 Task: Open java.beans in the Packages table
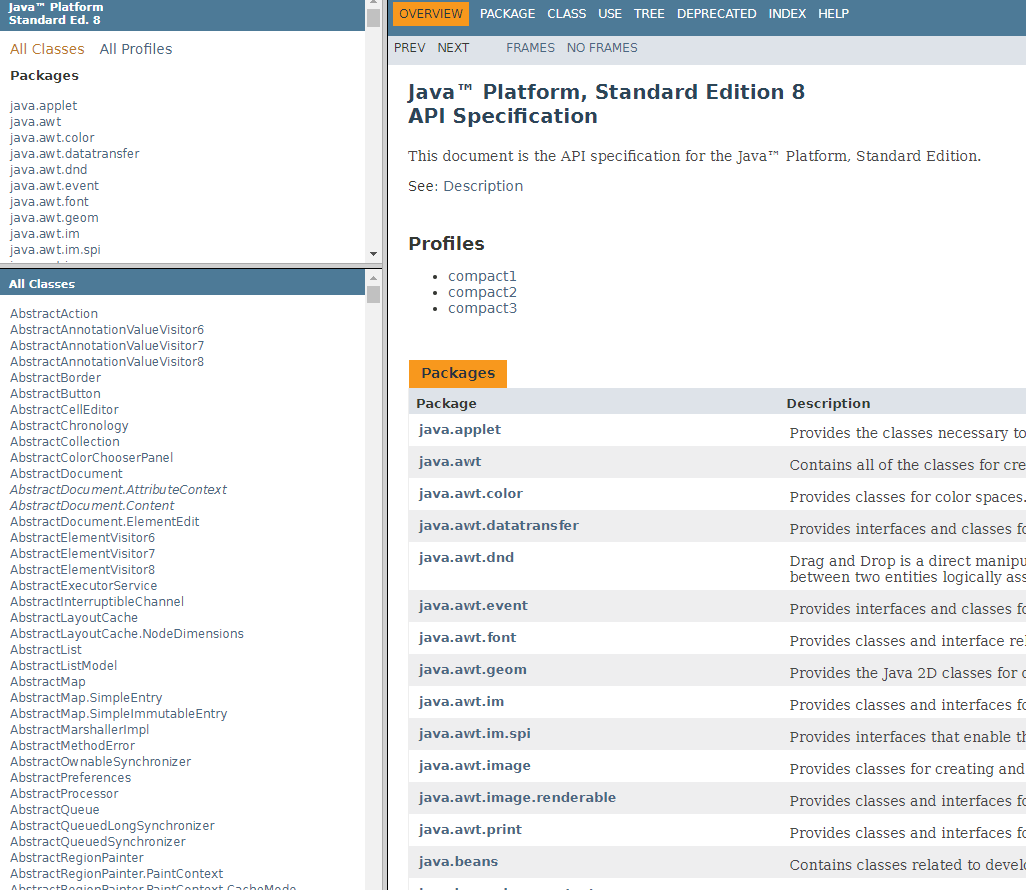pos(458,863)
